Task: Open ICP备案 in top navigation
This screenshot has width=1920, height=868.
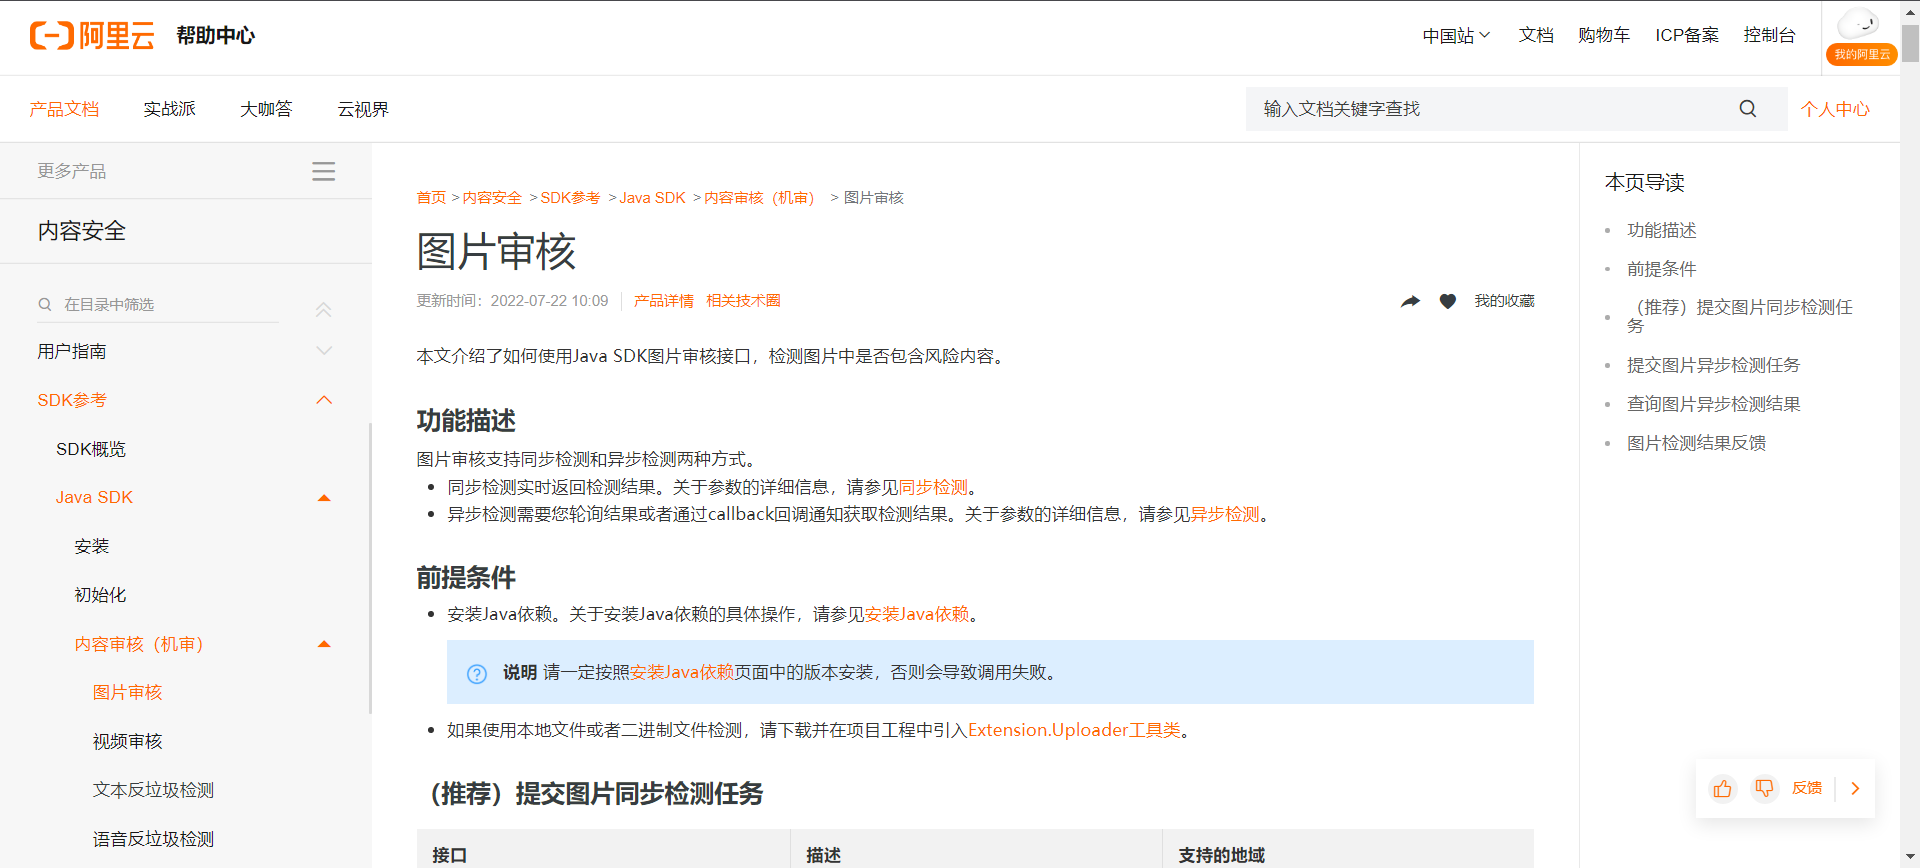Action: click(x=1687, y=35)
